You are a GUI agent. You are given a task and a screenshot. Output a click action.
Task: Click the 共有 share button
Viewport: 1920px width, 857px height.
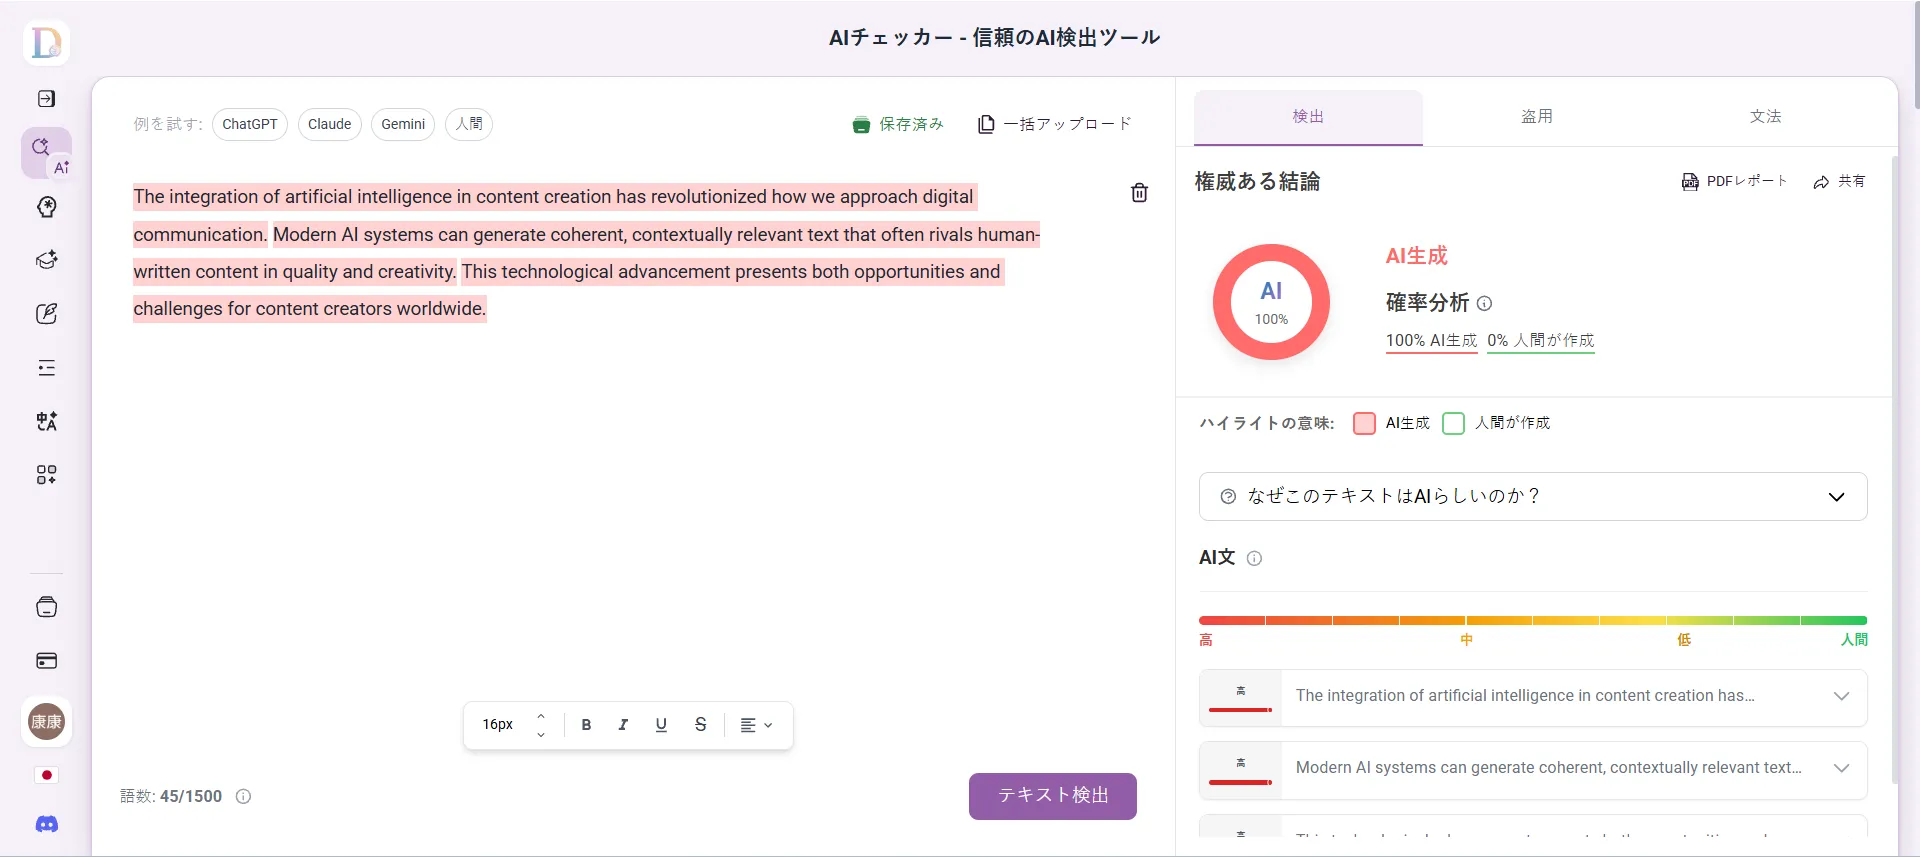(1839, 181)
